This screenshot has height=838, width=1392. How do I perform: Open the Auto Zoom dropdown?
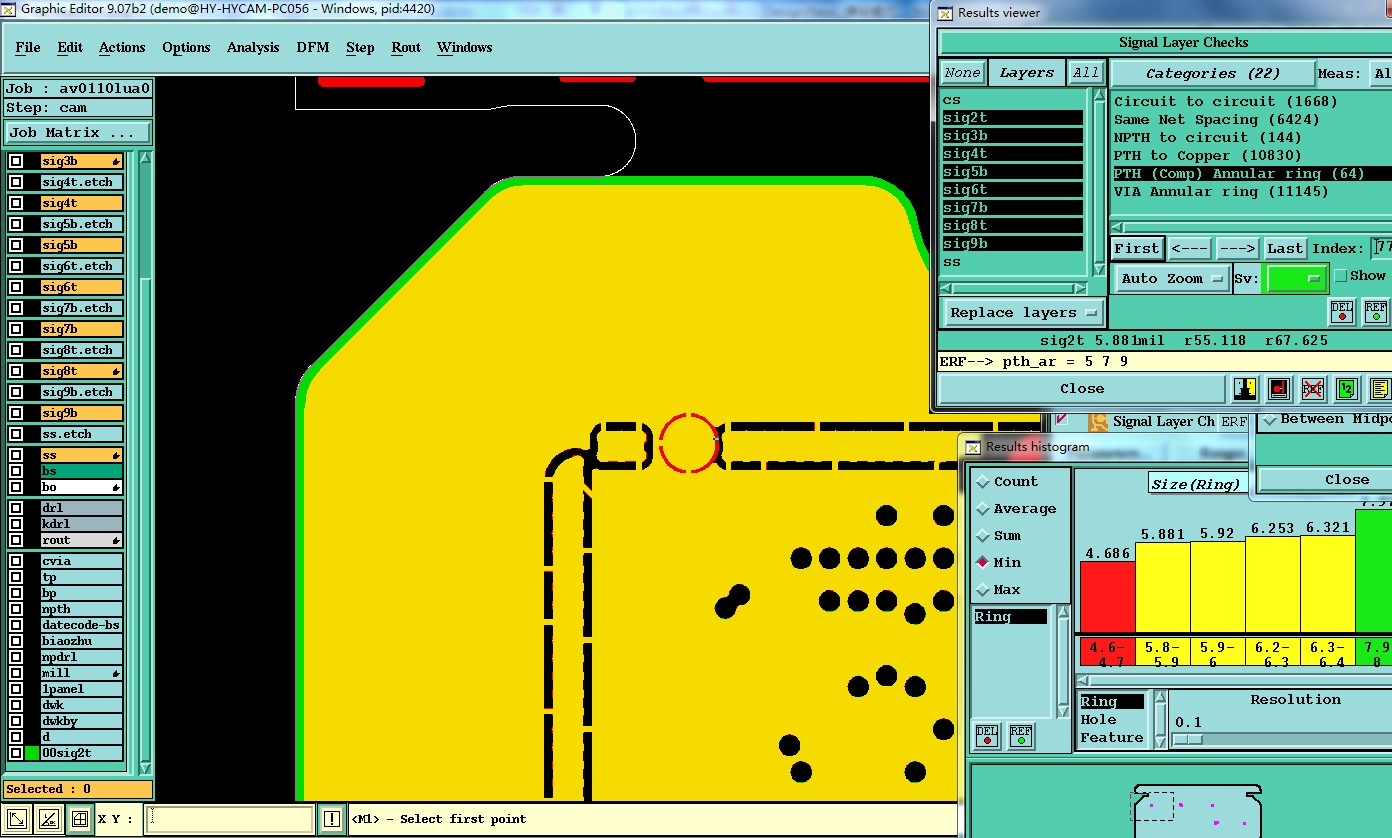tap(1172, 279)
